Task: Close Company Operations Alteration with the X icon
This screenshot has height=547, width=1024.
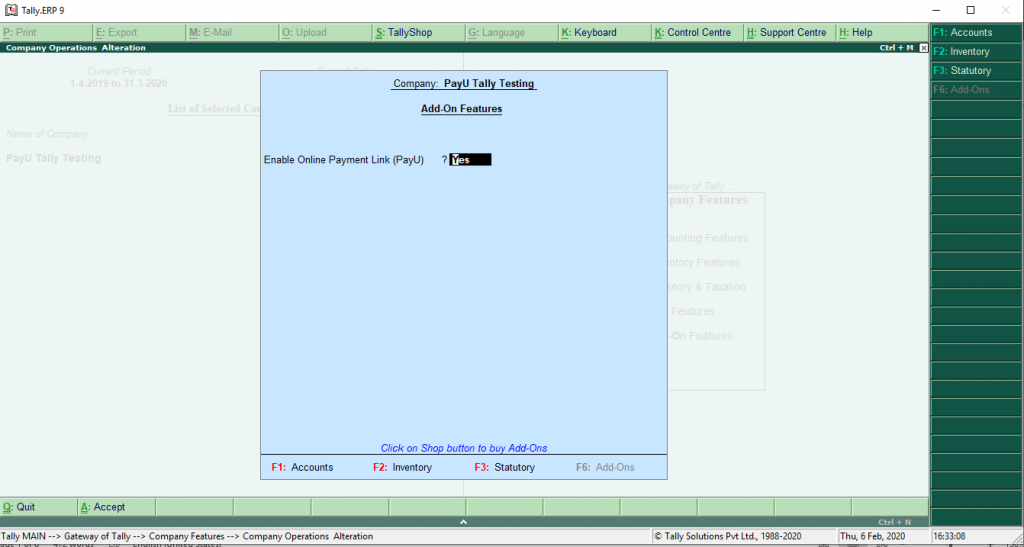Action: point(923,48)
